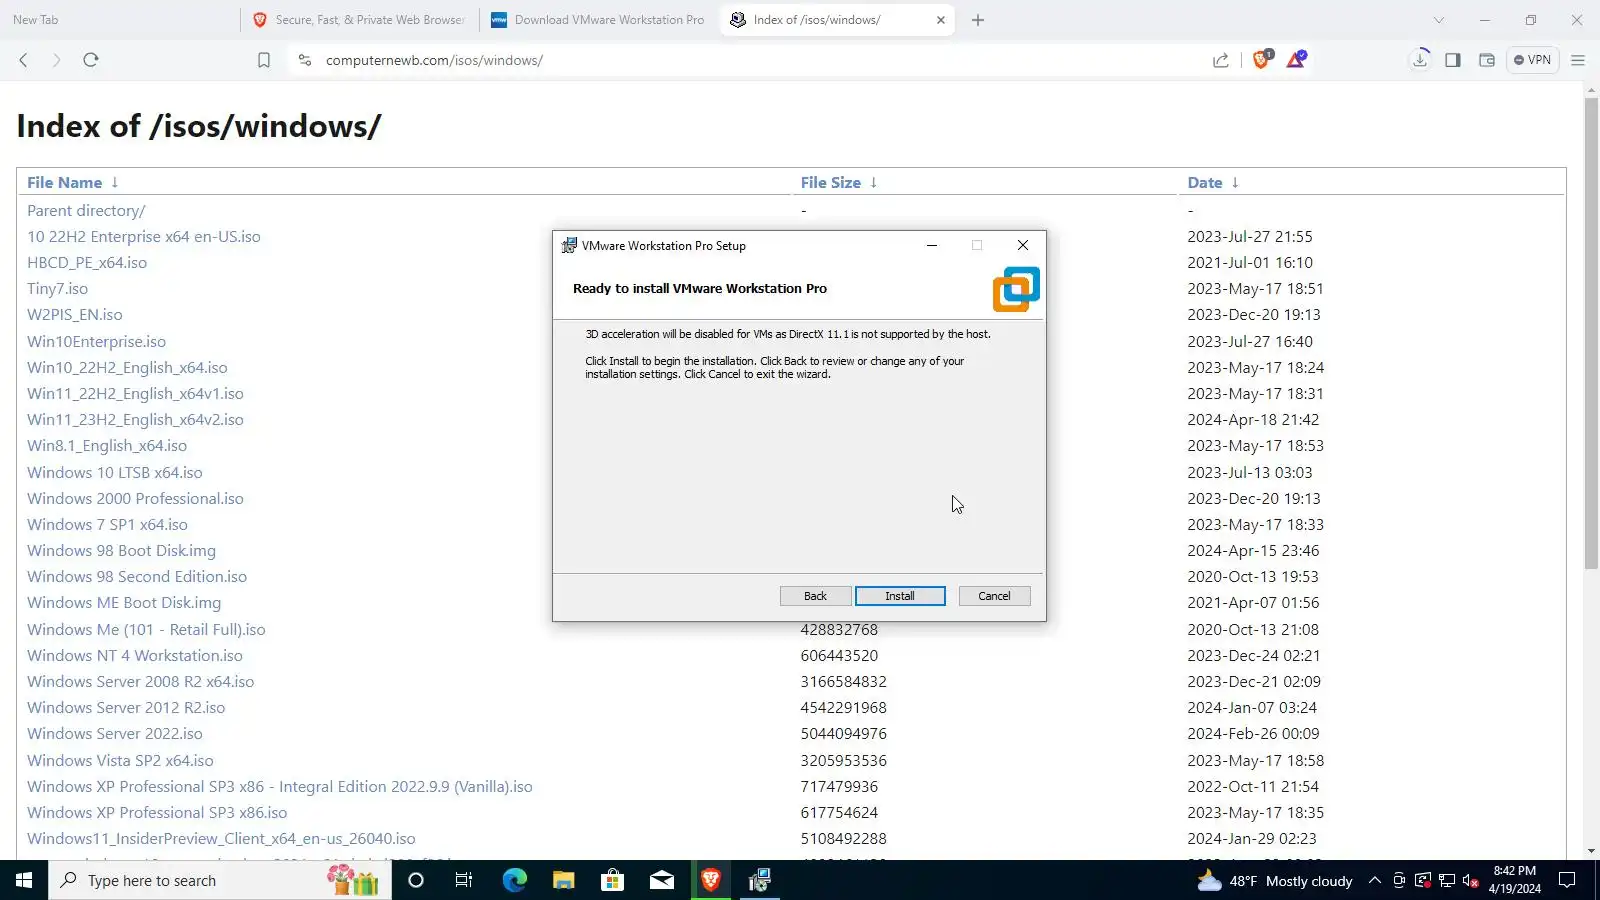Image resolution: width=1600 pixels, height=900 pixels.
Task: Download Windows 98 Second Edition.iso
Action: [137, 577]
